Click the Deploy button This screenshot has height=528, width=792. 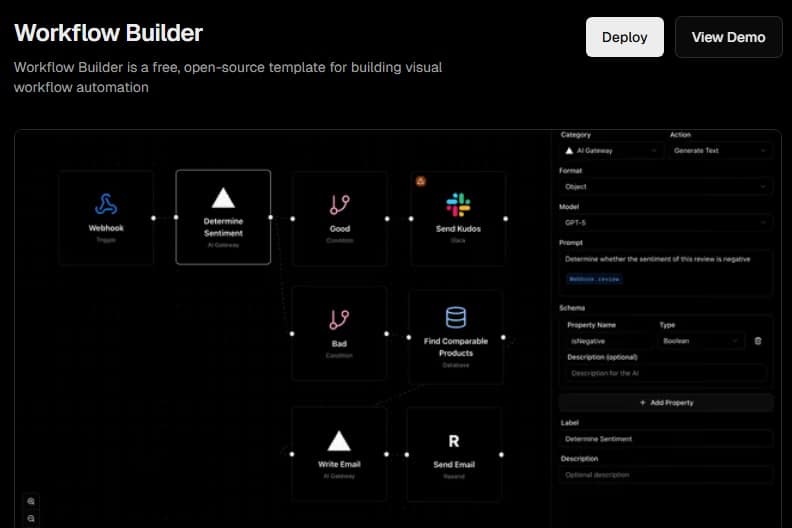(624, 37)
